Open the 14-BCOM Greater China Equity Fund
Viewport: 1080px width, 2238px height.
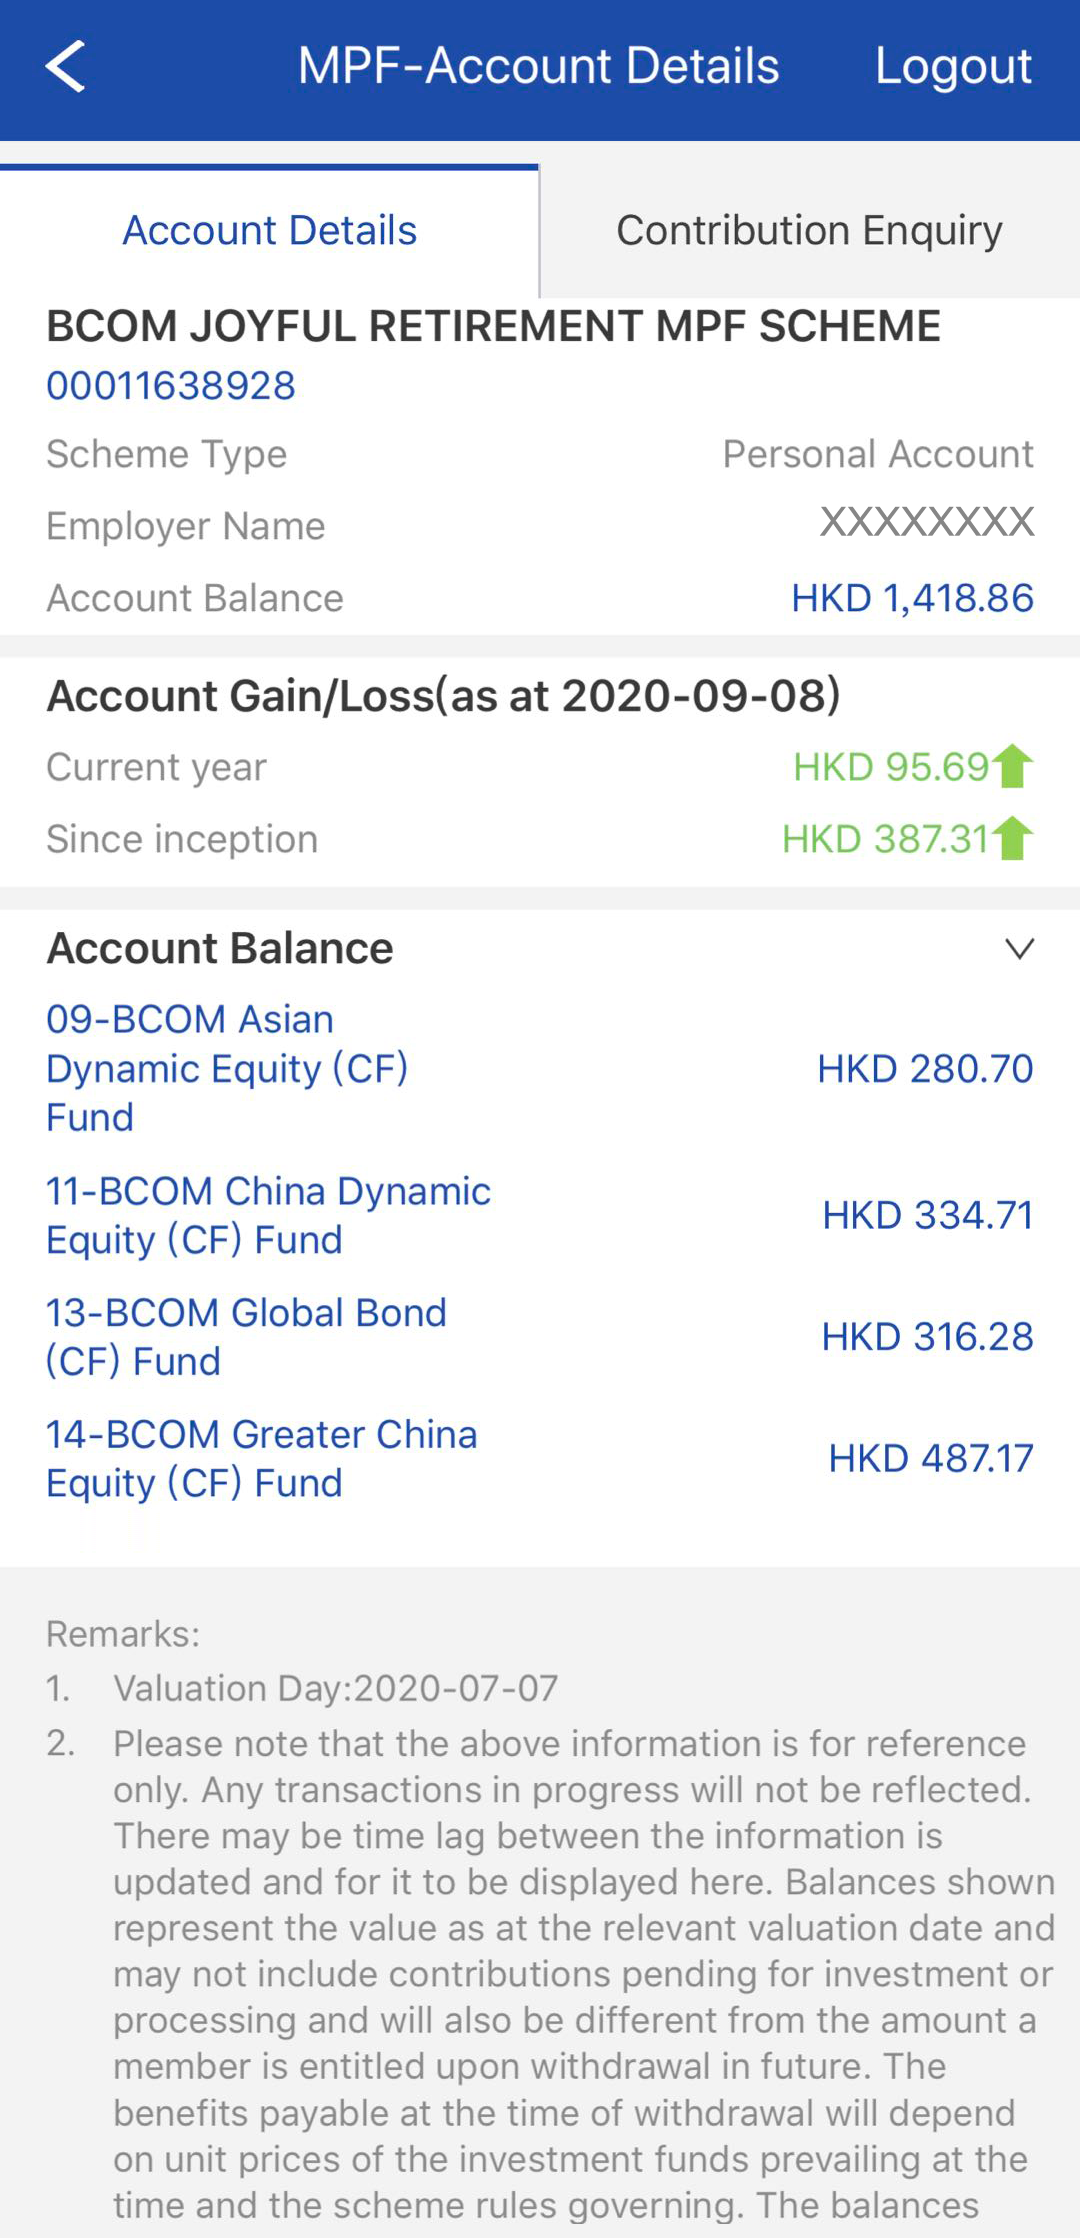coord(261,1458)
